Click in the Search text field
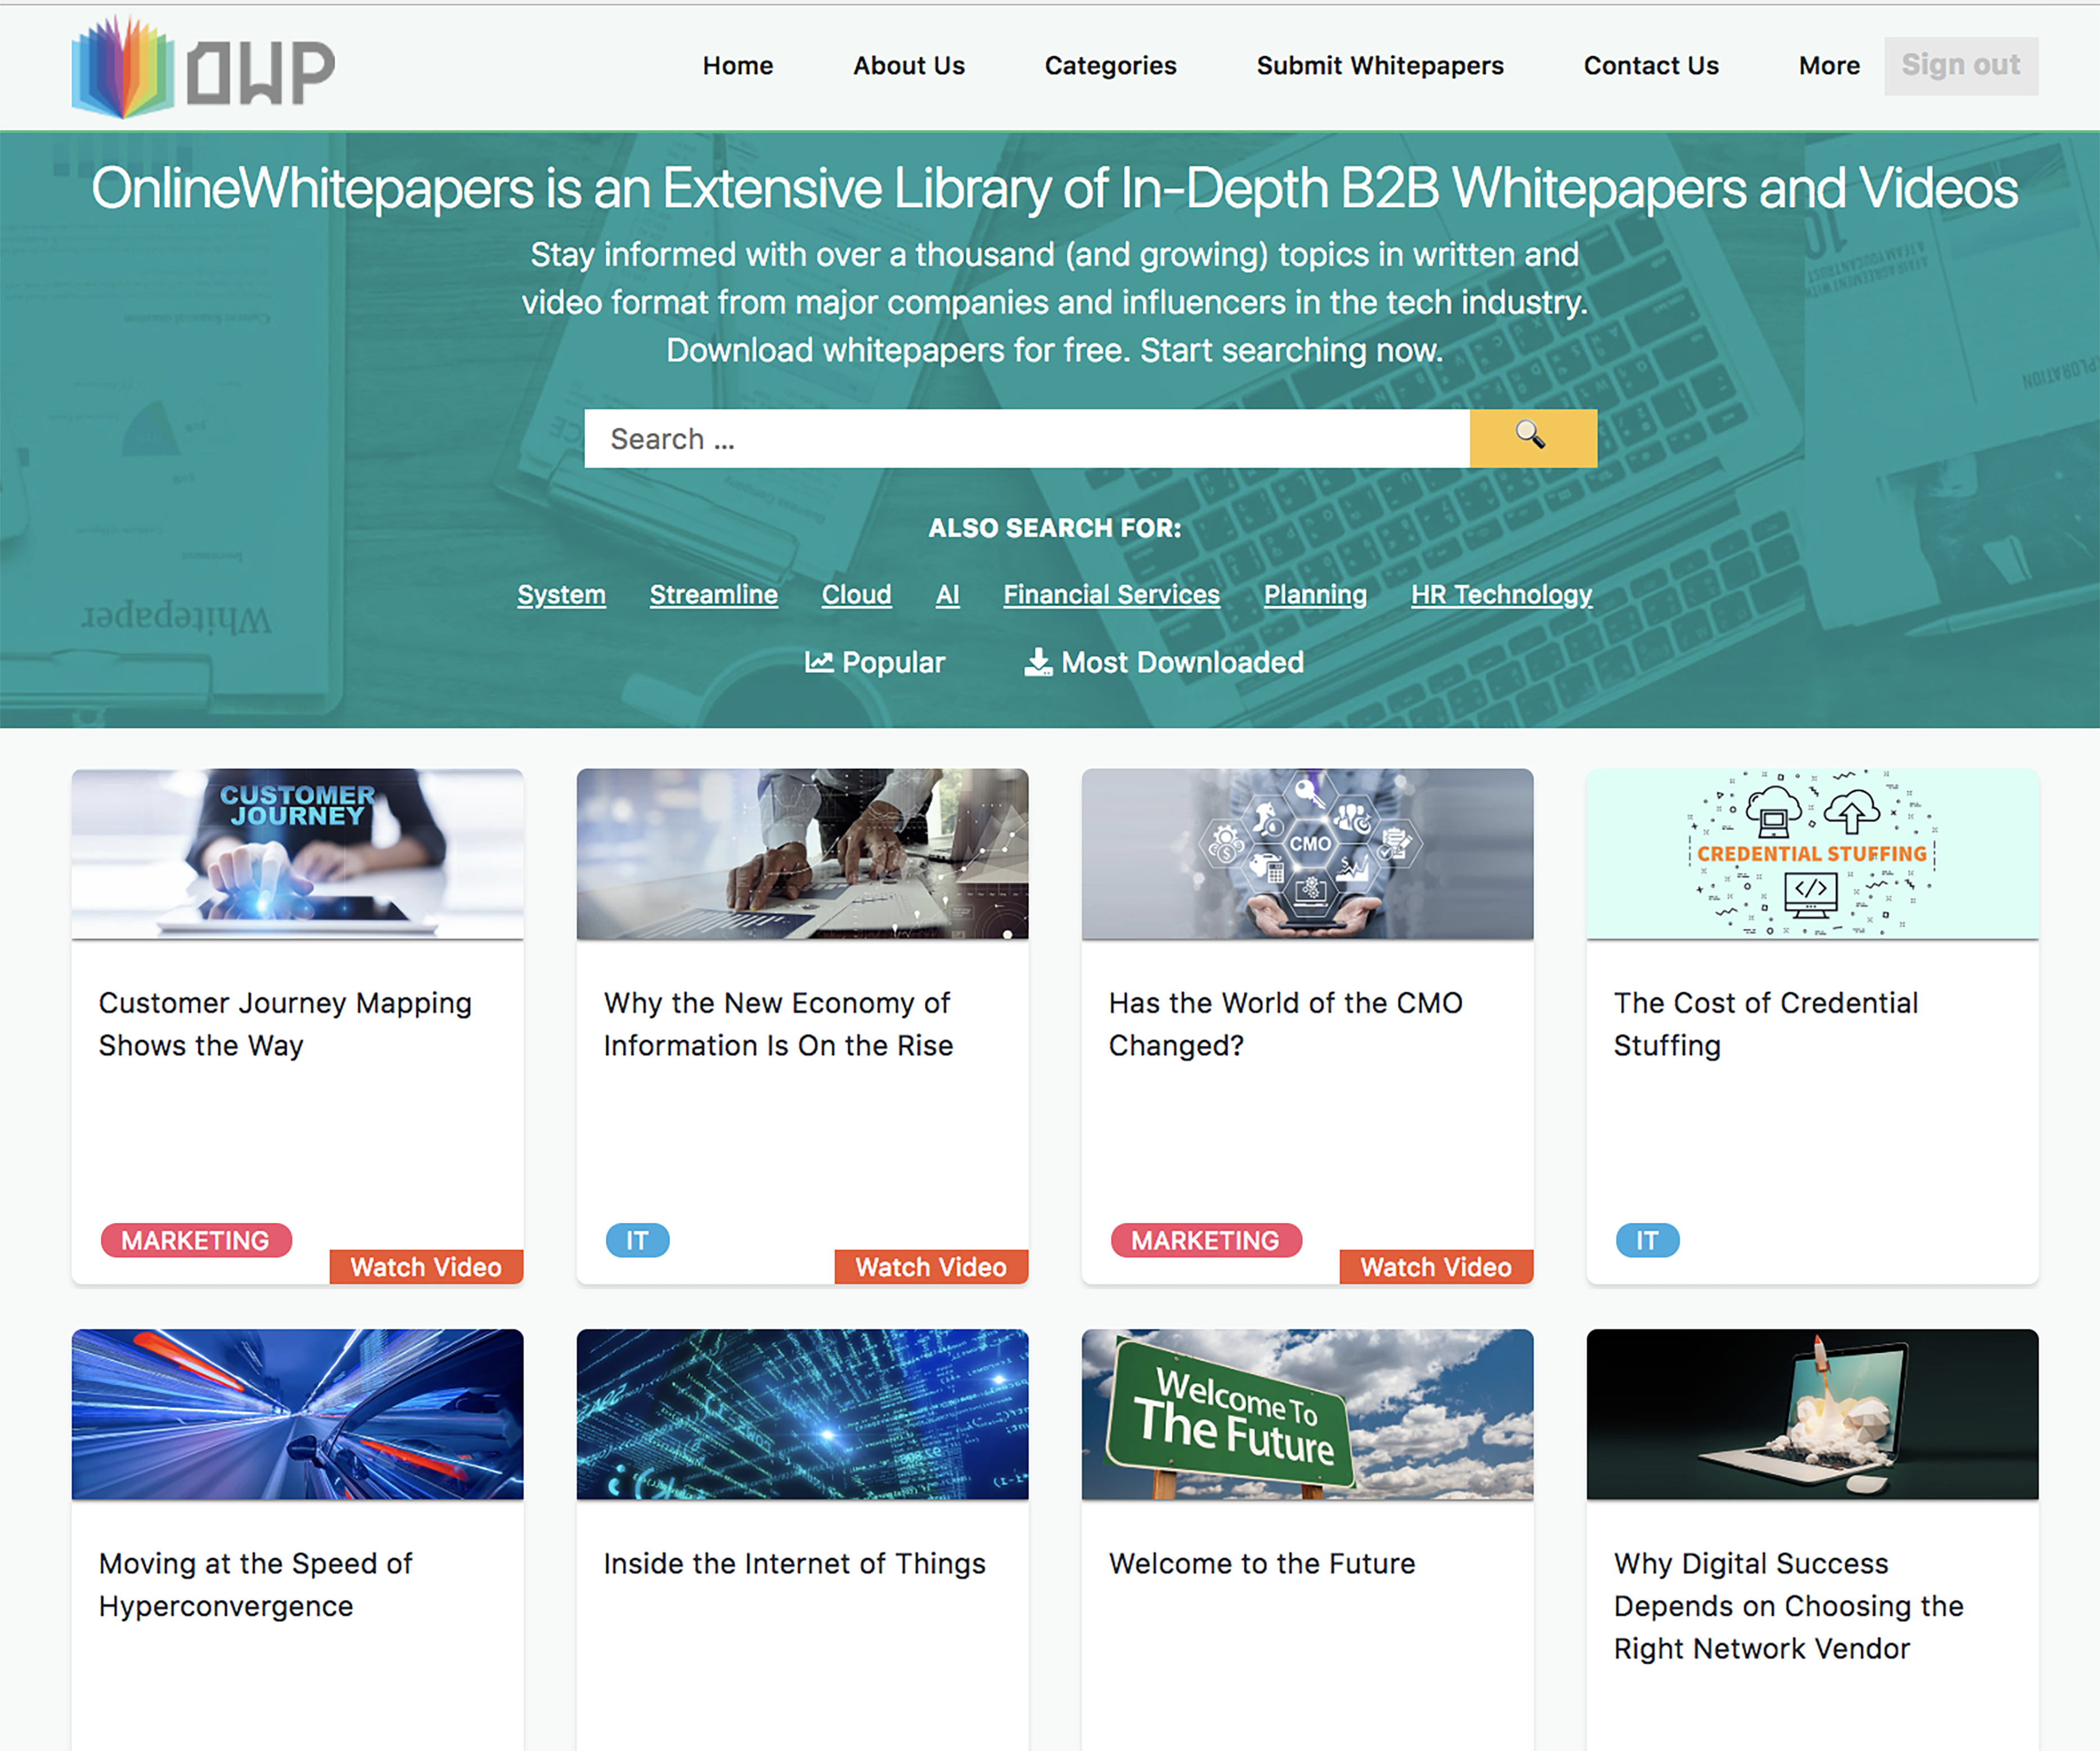Viewport: 2100px width, 1751px height. pos(1026,439)
